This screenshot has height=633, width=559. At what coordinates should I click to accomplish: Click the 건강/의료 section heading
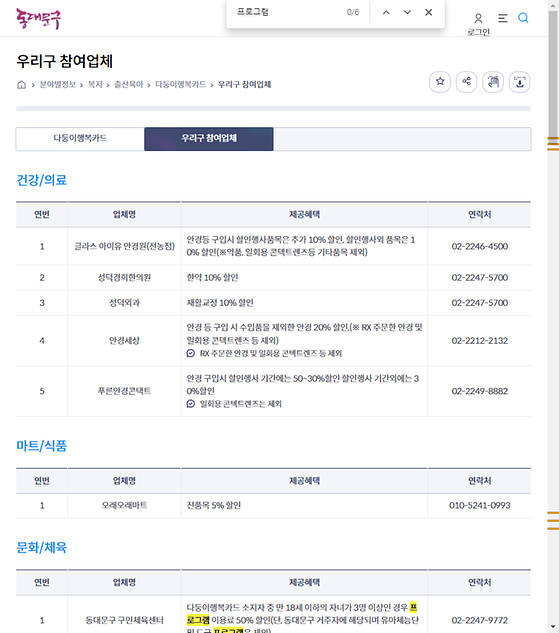click(42, 180)
